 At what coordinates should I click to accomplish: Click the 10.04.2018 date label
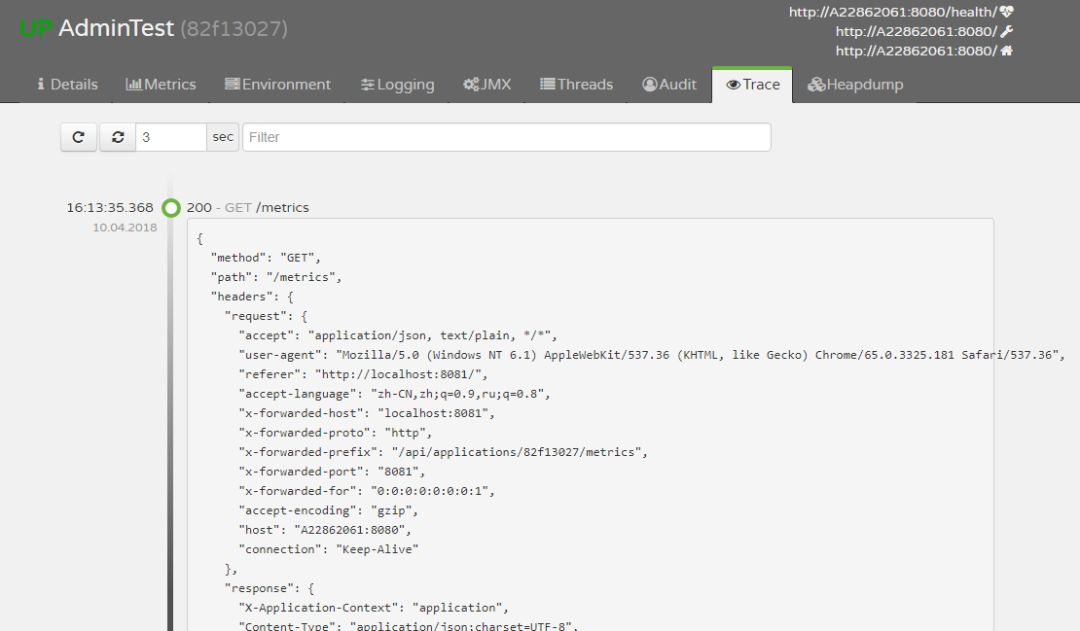pos(125,227)
